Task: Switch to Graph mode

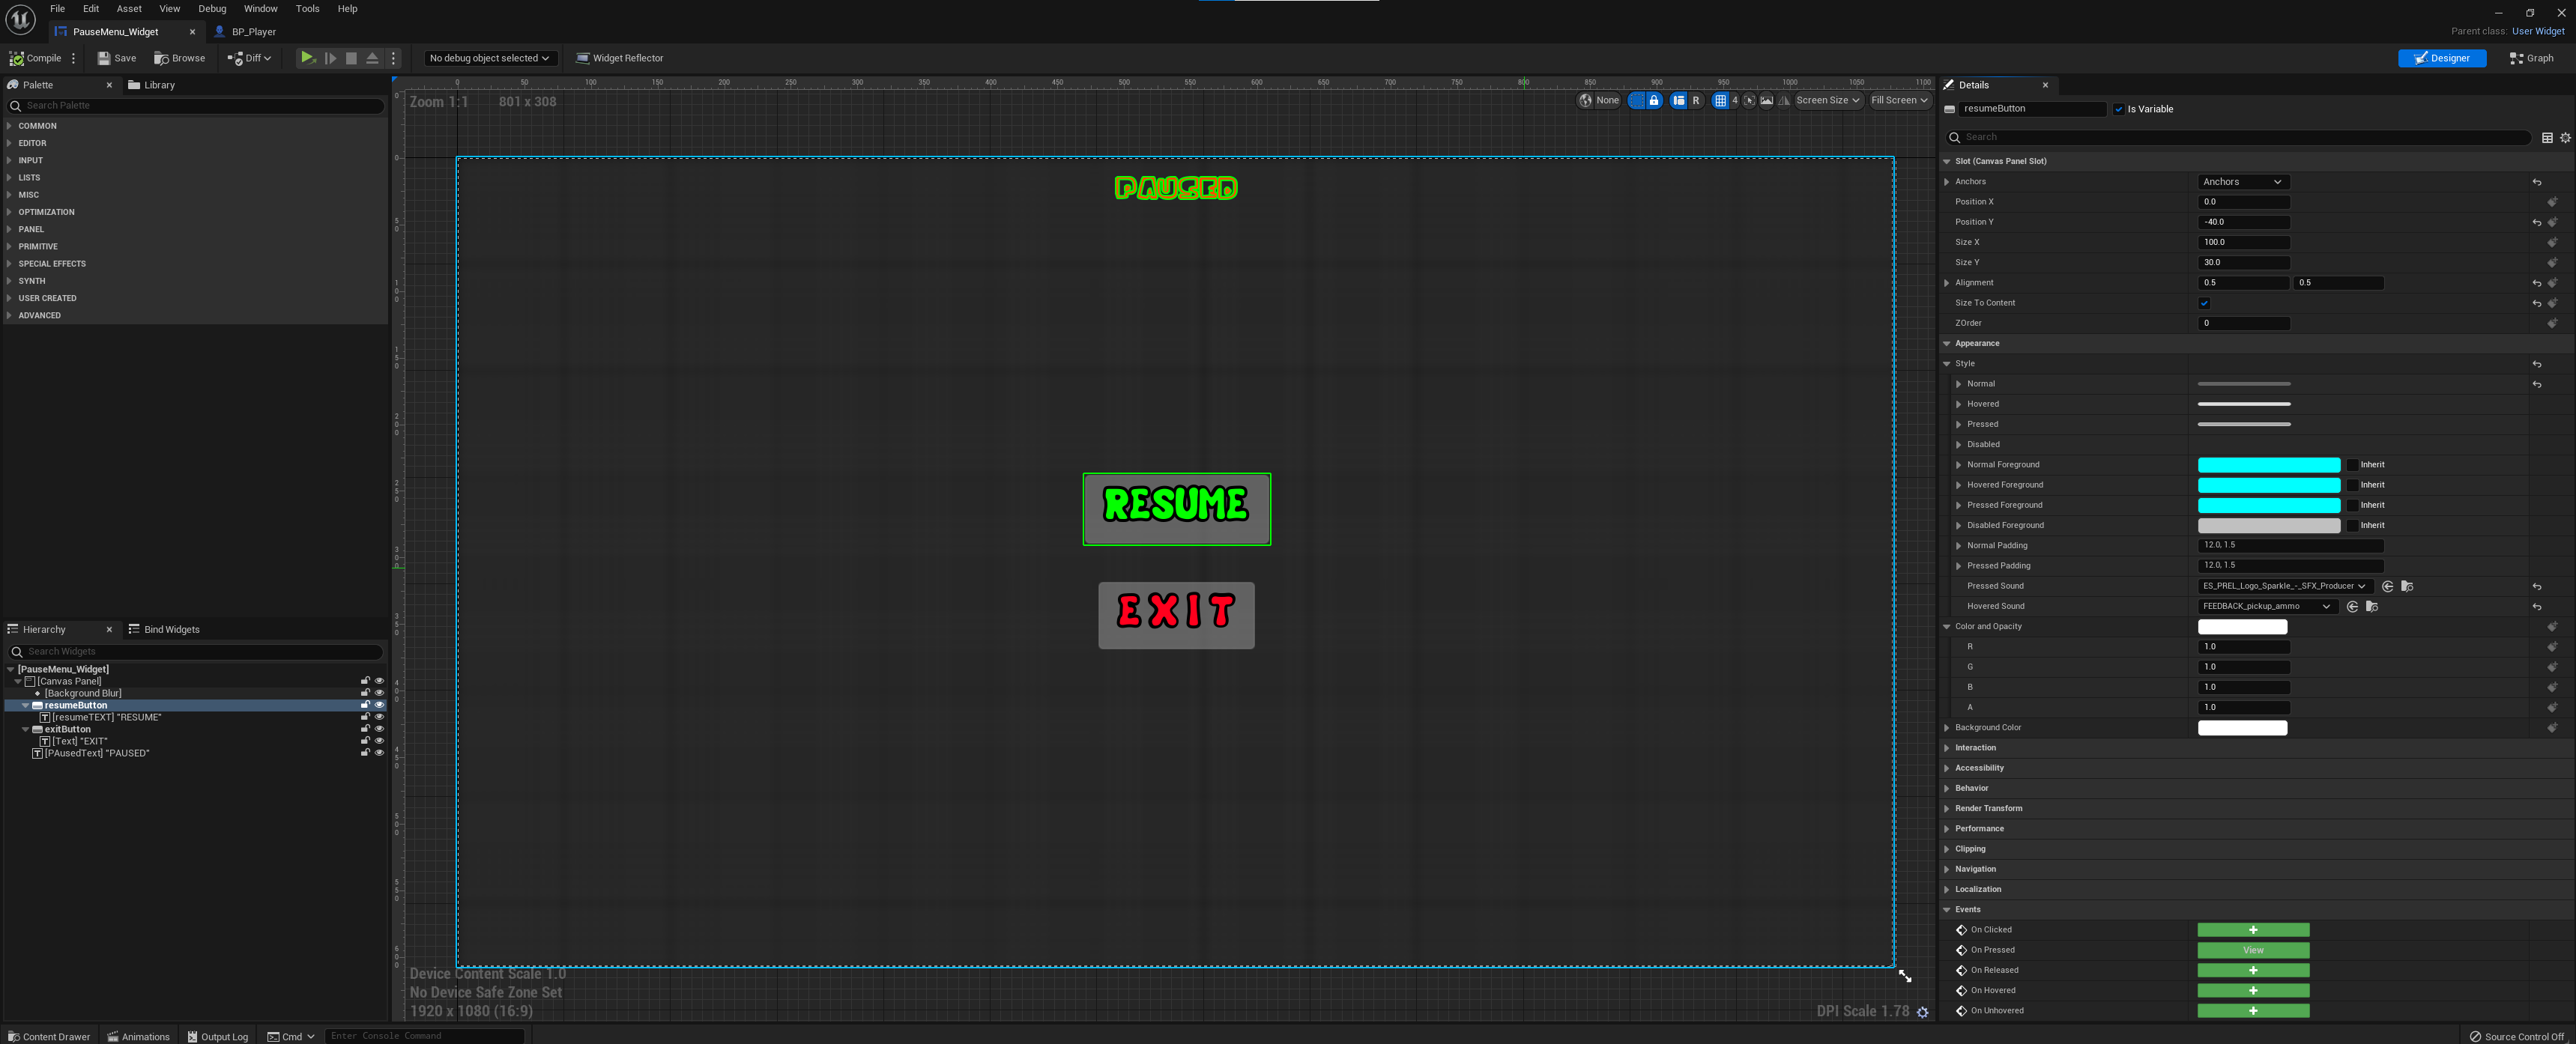Action: [2531, 58]
